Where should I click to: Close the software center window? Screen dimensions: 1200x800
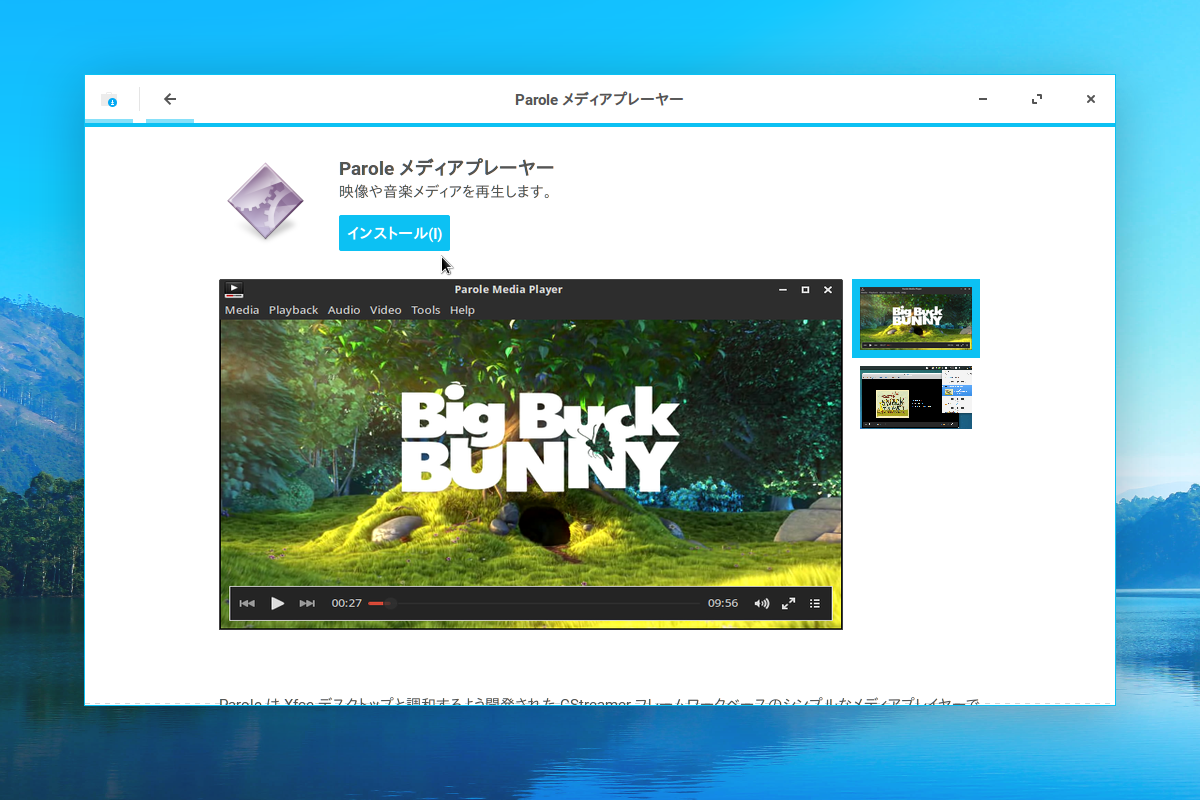point(1091,100)
